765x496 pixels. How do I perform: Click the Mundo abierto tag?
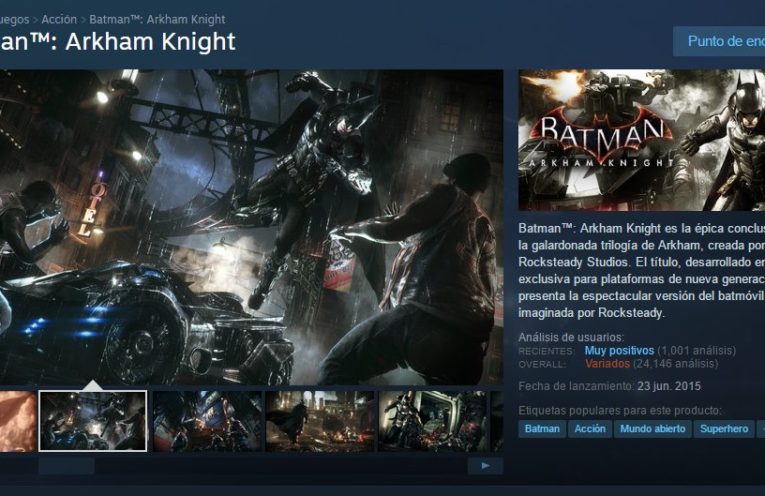pyautogui.click(x=652, y=429)
